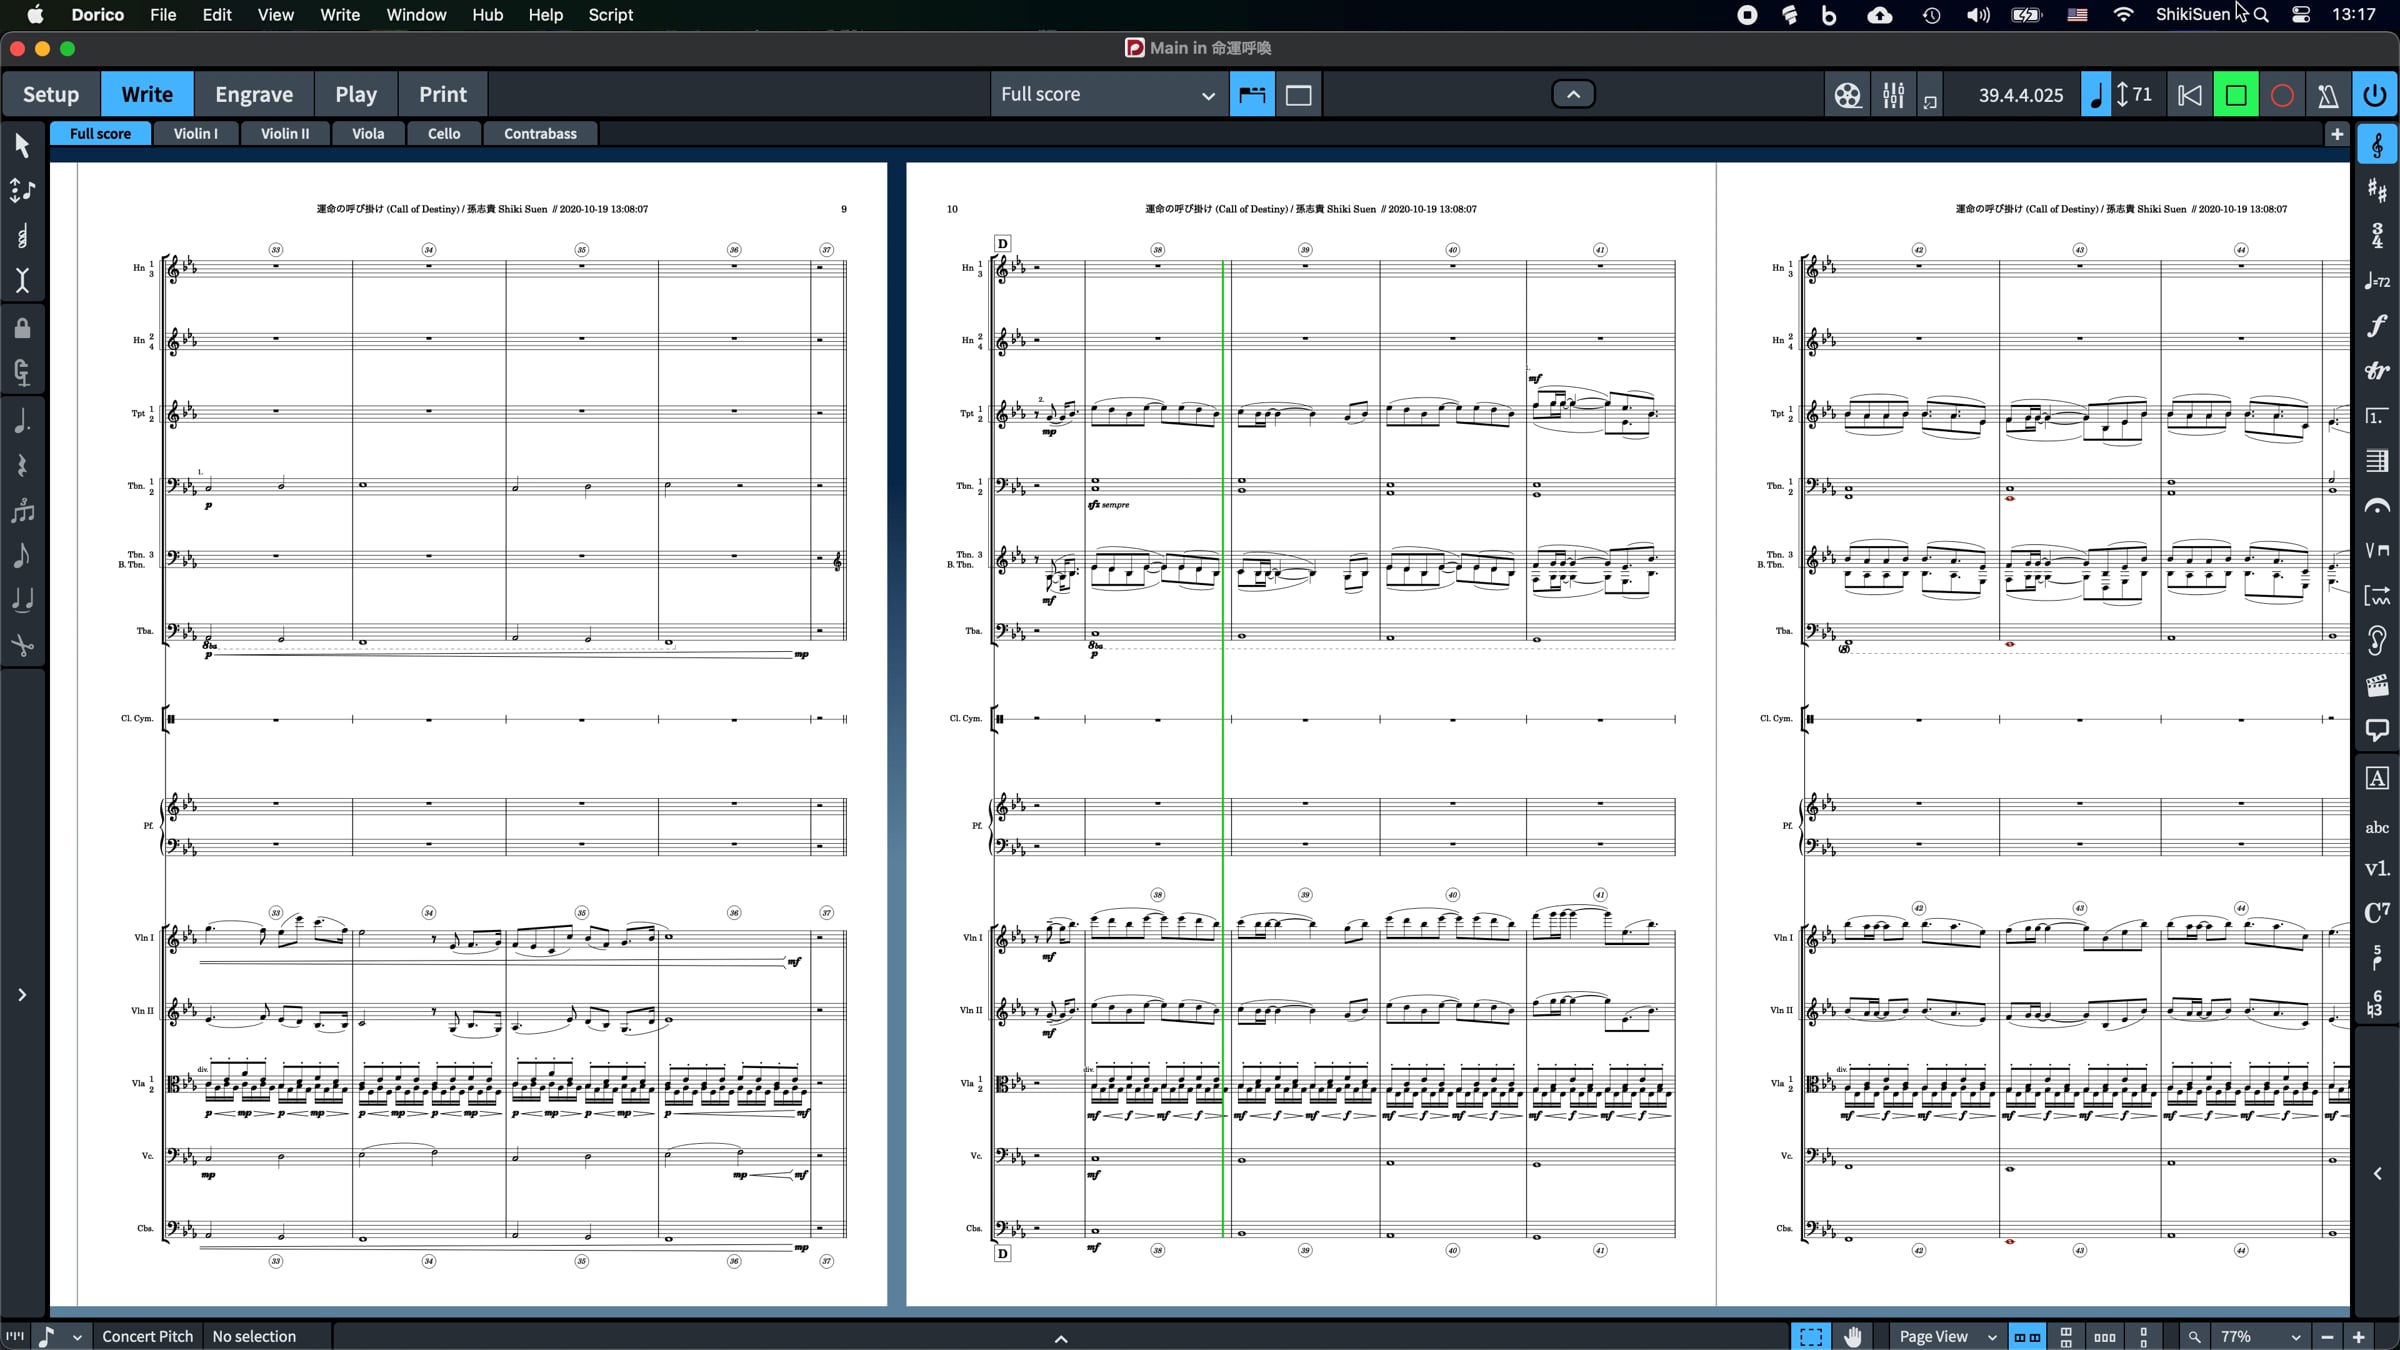Rewind to beginning of flow
2400x1350 pixels.
2189,95
